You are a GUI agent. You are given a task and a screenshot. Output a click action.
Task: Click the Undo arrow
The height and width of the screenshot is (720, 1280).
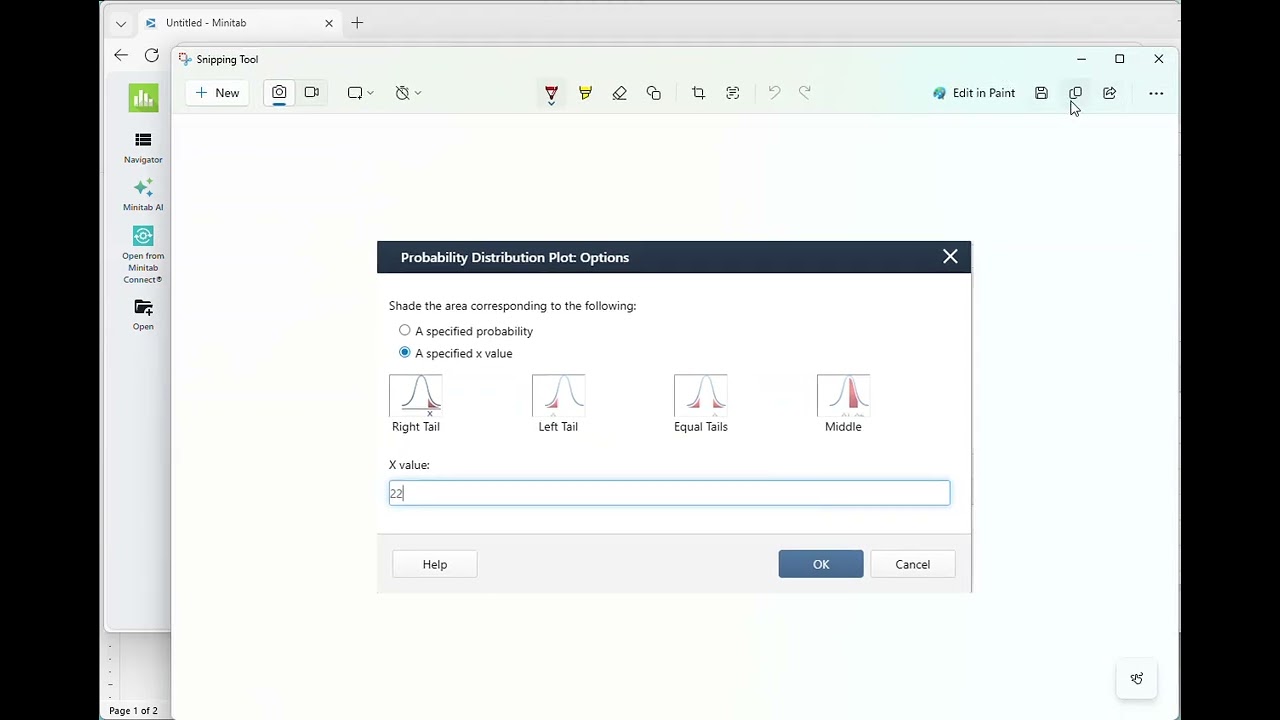click(x=774, y=93)
